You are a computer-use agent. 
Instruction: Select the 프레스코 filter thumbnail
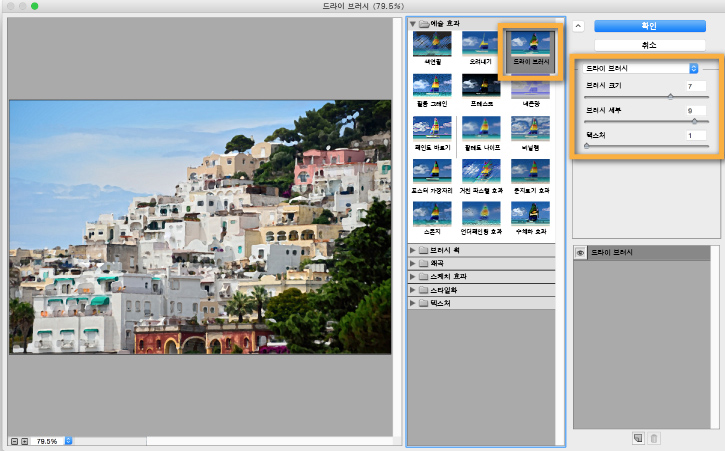tap(481, 86)
